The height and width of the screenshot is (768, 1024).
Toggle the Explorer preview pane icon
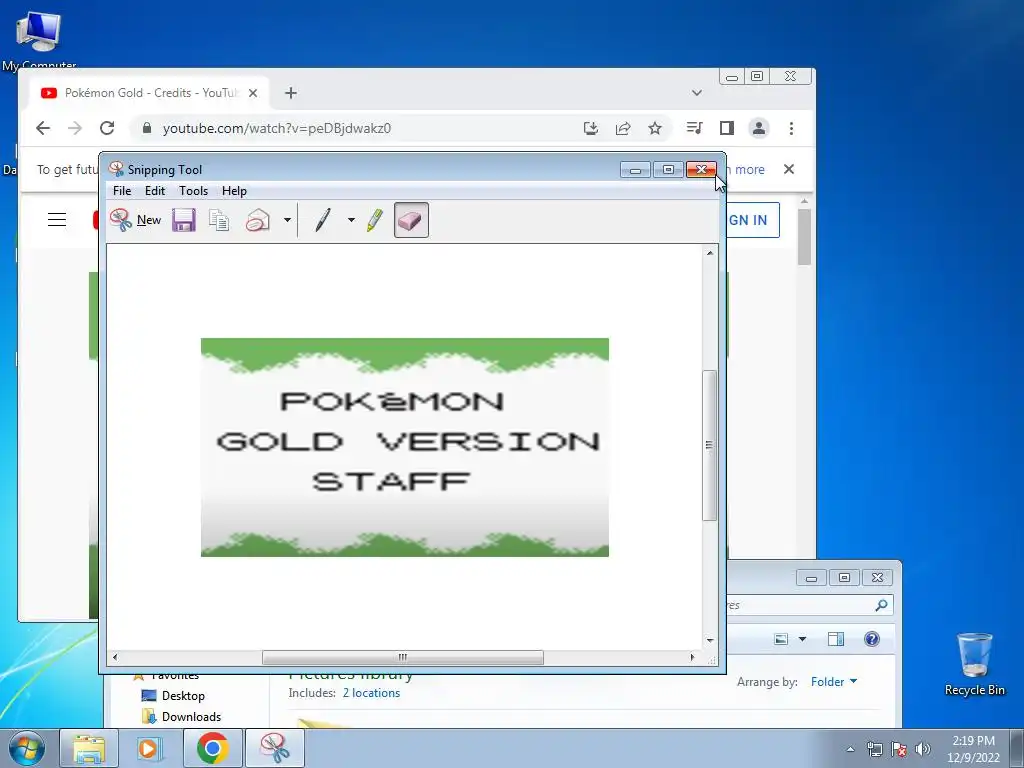click(x=836, y=639)
